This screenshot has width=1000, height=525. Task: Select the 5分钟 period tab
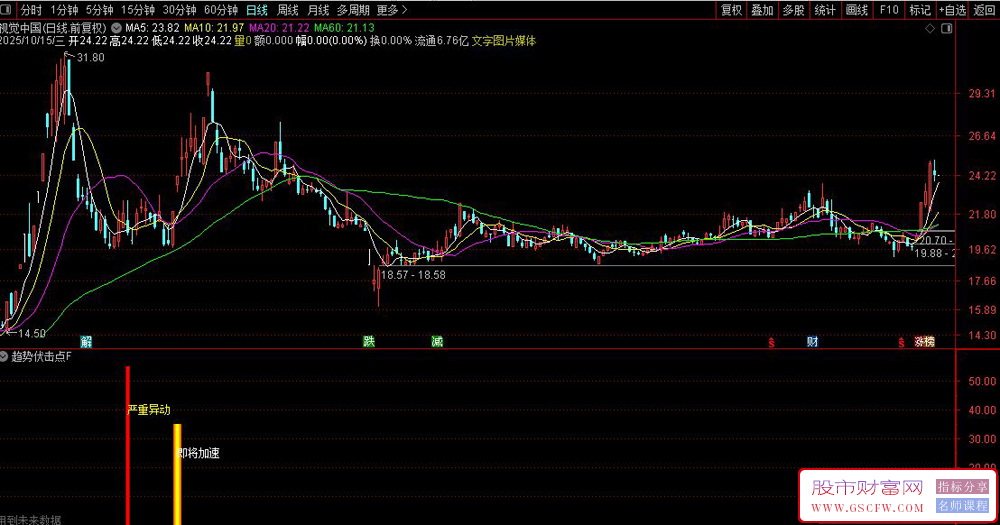tap(99, 10)
